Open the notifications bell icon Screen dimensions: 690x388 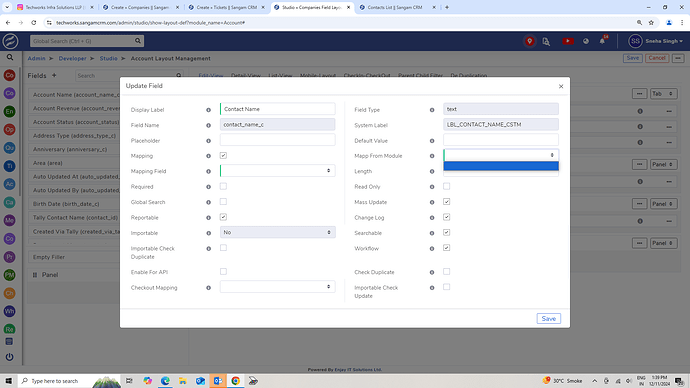(602, 41)
